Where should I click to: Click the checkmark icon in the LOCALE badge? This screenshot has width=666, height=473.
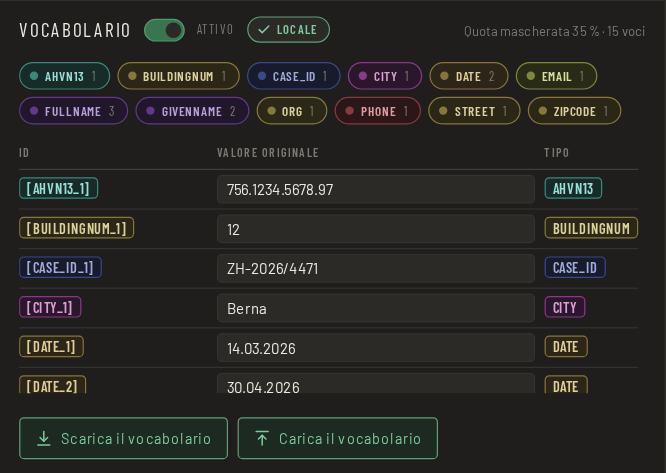pyautogui.click(x=264, y=29)
